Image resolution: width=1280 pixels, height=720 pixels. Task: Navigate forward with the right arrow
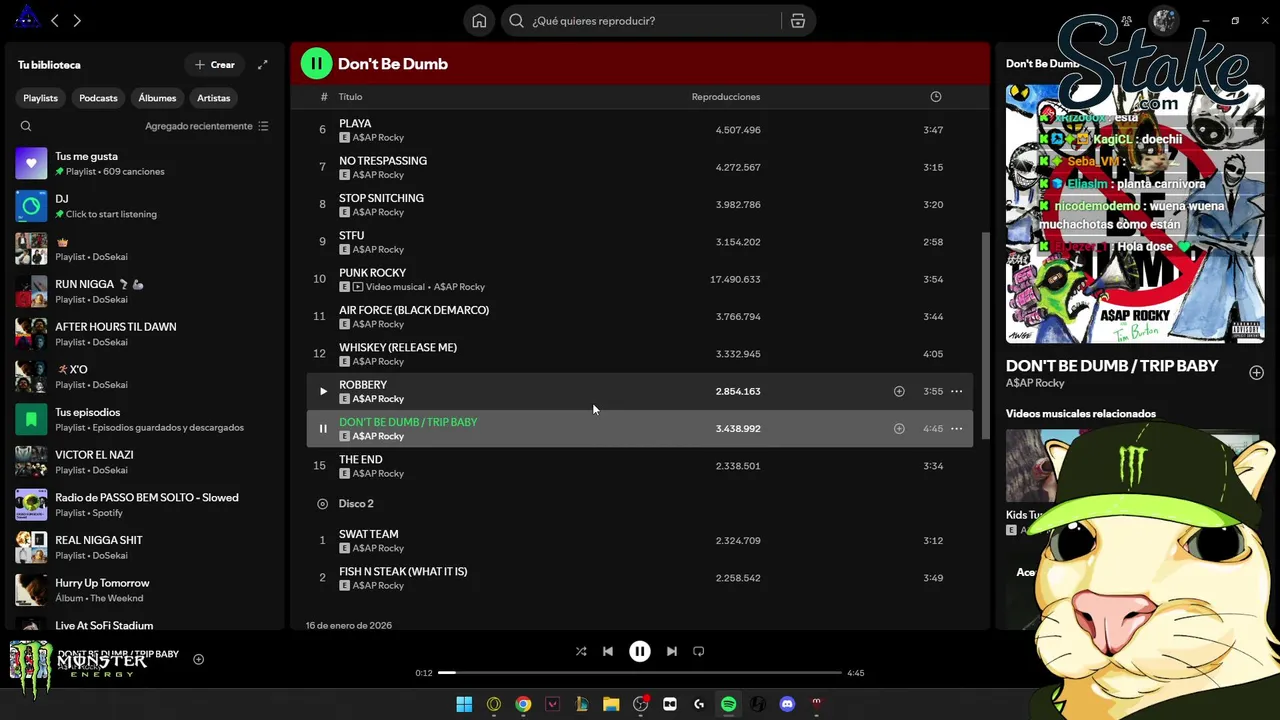pyautogui.click(x=77, y=21)
